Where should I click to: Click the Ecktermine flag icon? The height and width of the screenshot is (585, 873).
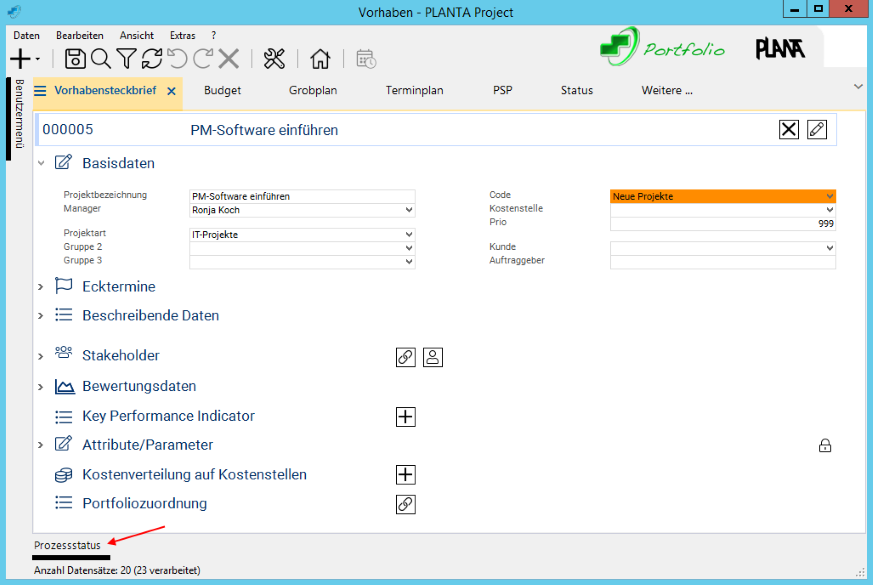(63, 286)
